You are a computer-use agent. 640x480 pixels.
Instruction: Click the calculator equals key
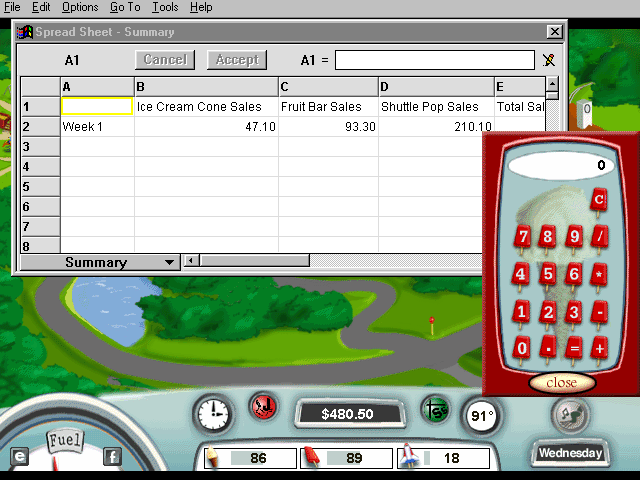click(574, 349)
